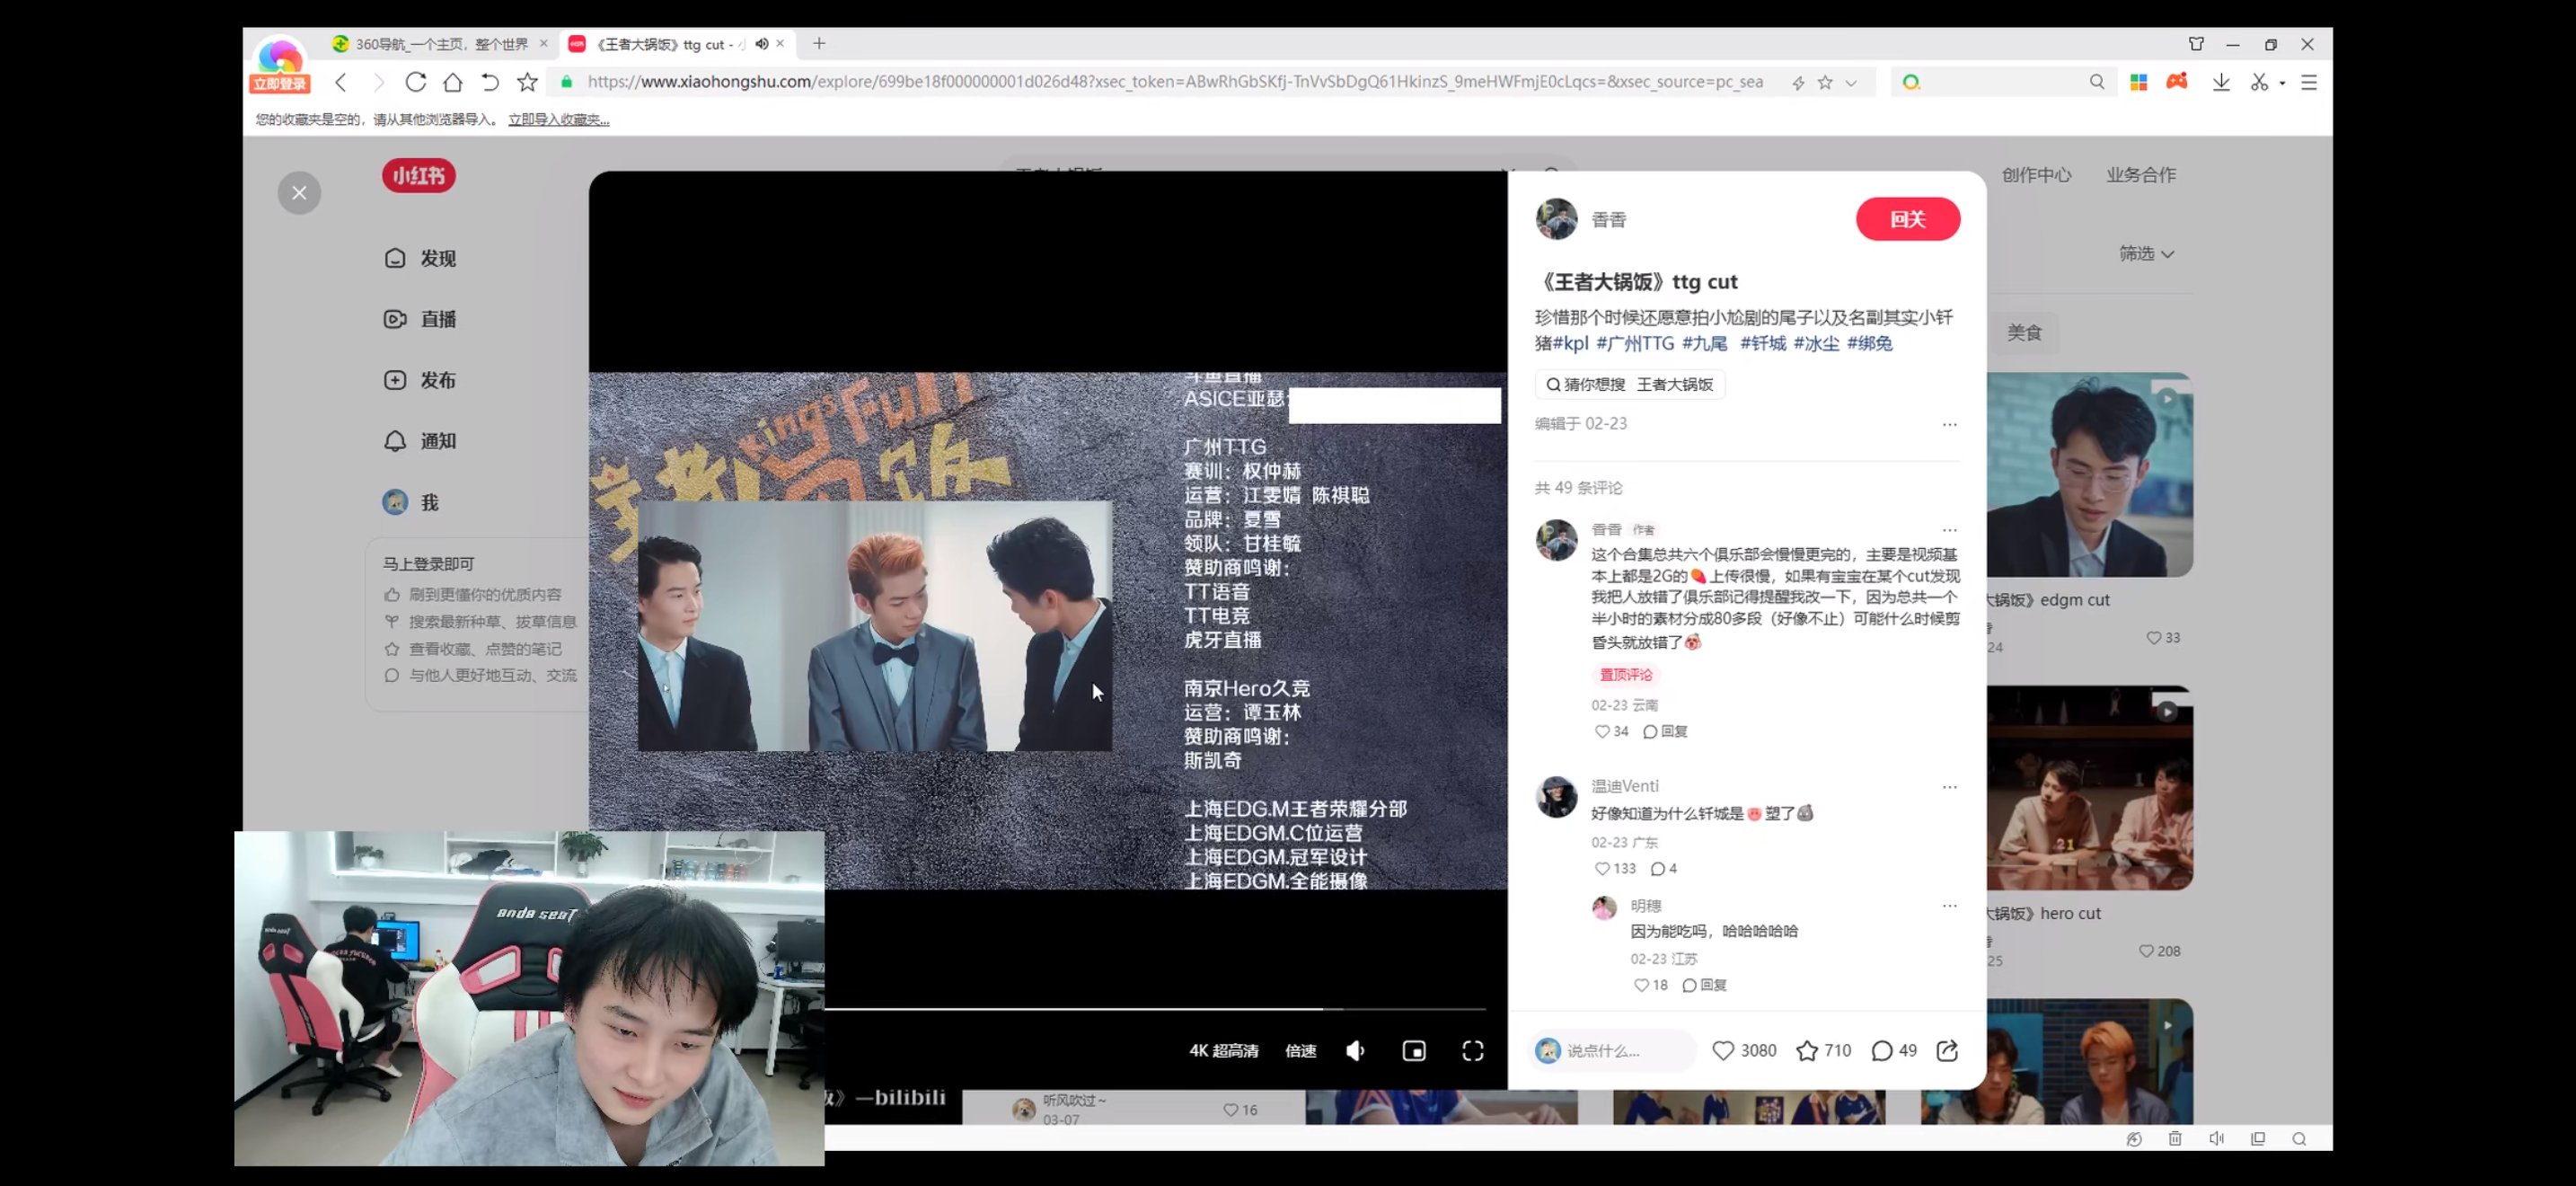
Task: Enter video fullscreen mode
Action: 1473,1051
